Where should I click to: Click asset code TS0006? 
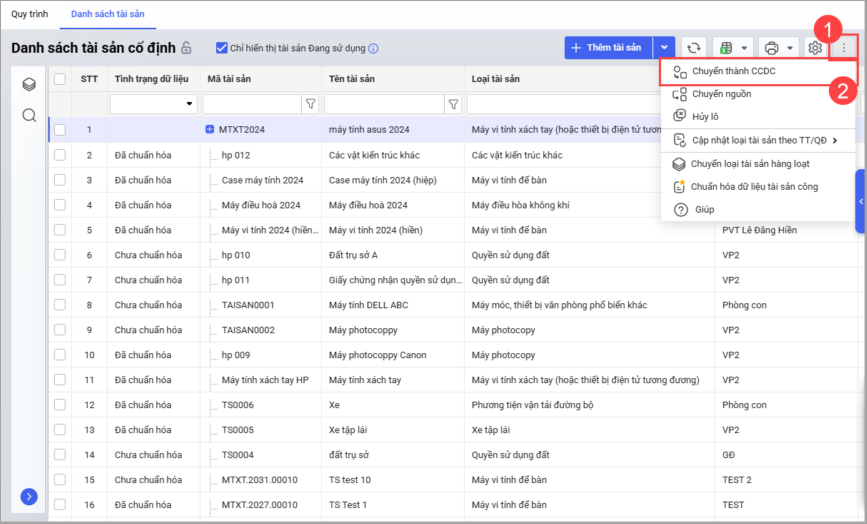tap(238, 405)
